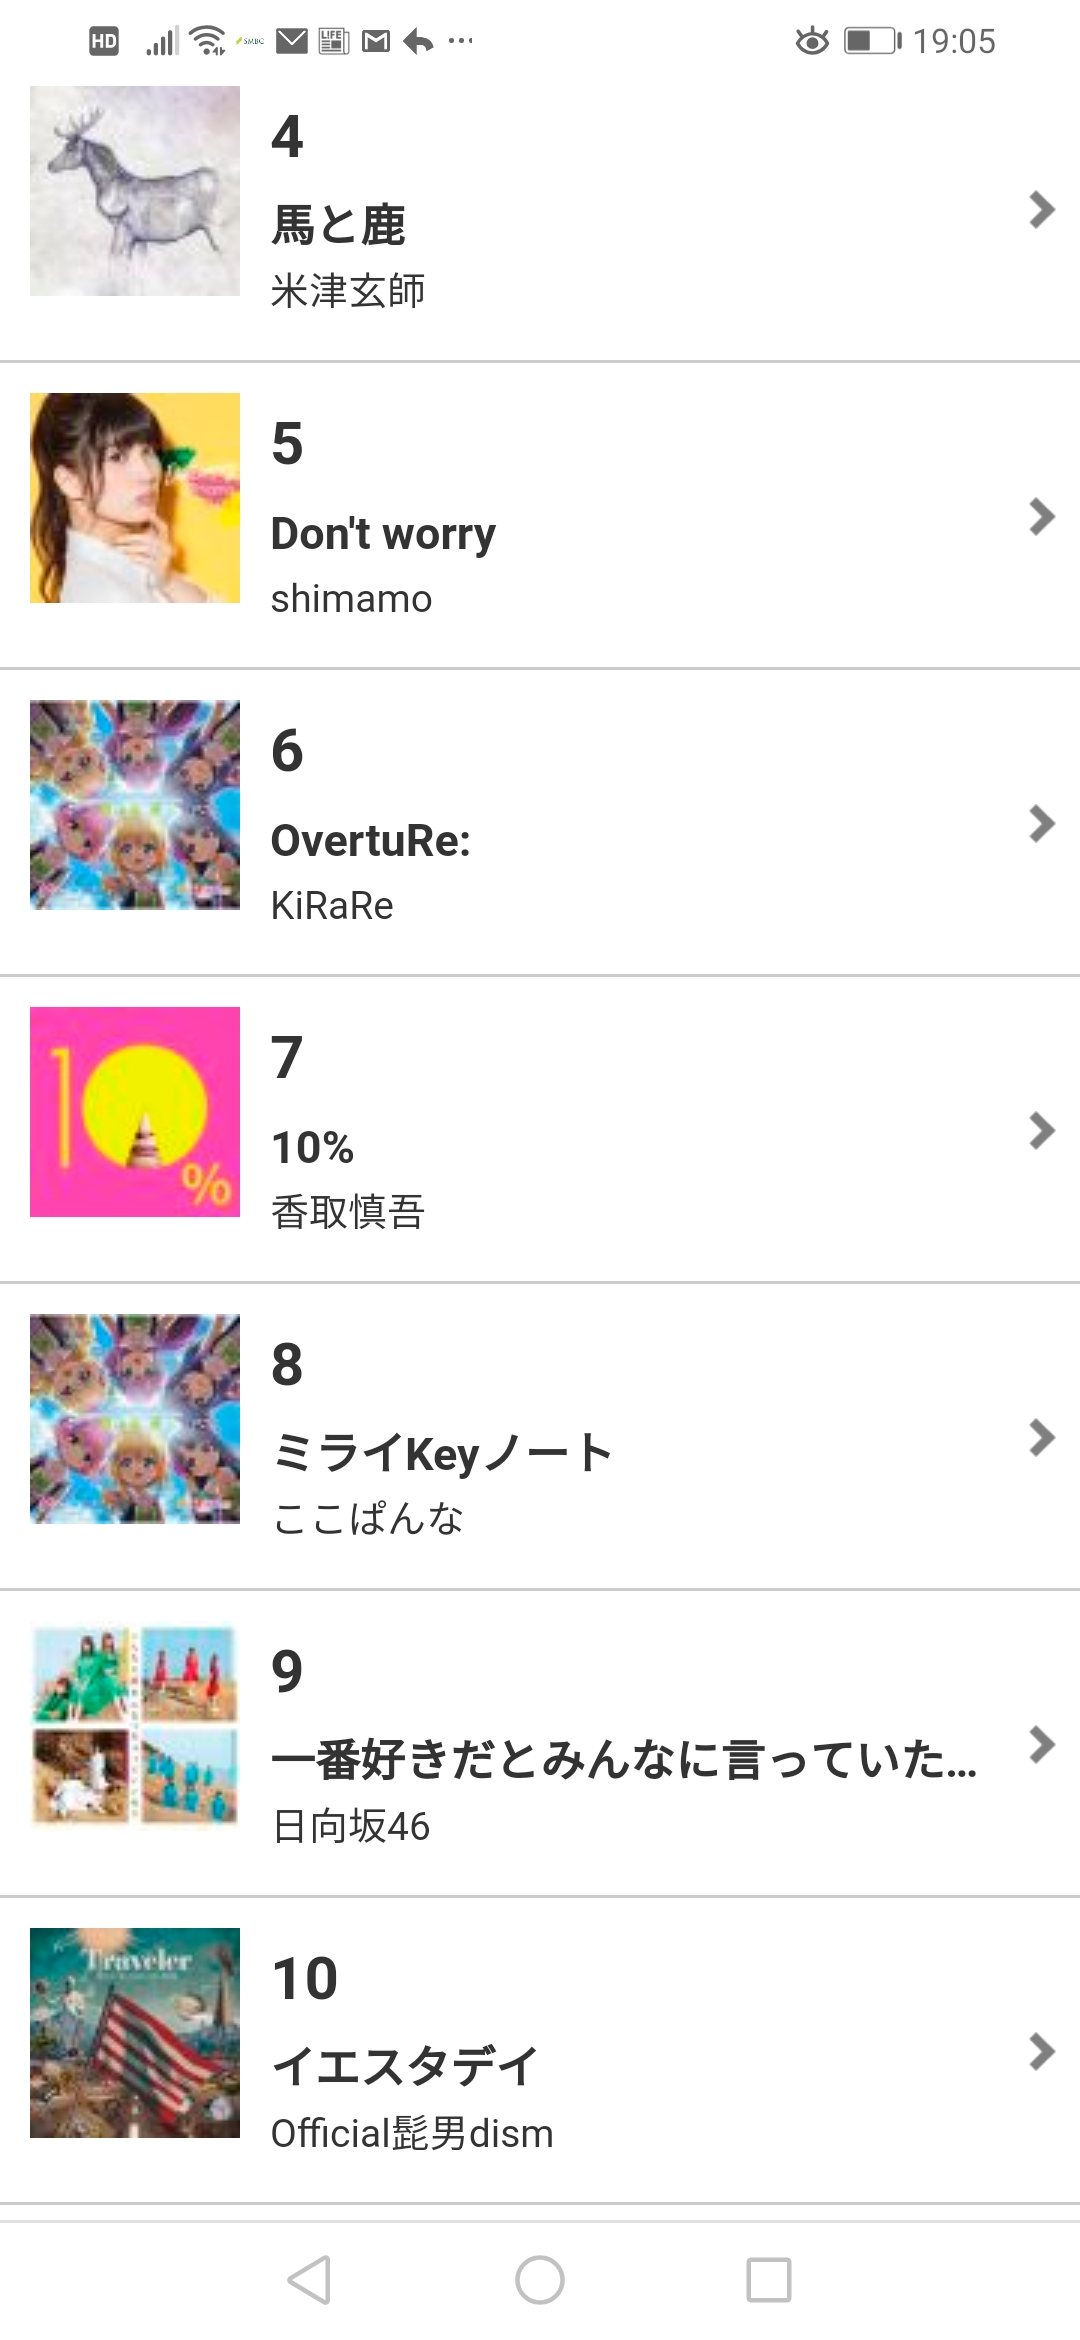Open chevron arrow for Don't worry
The height and width of the screenshot is (2340, 1080).
pyautogui.click(x=1041, y=516)
